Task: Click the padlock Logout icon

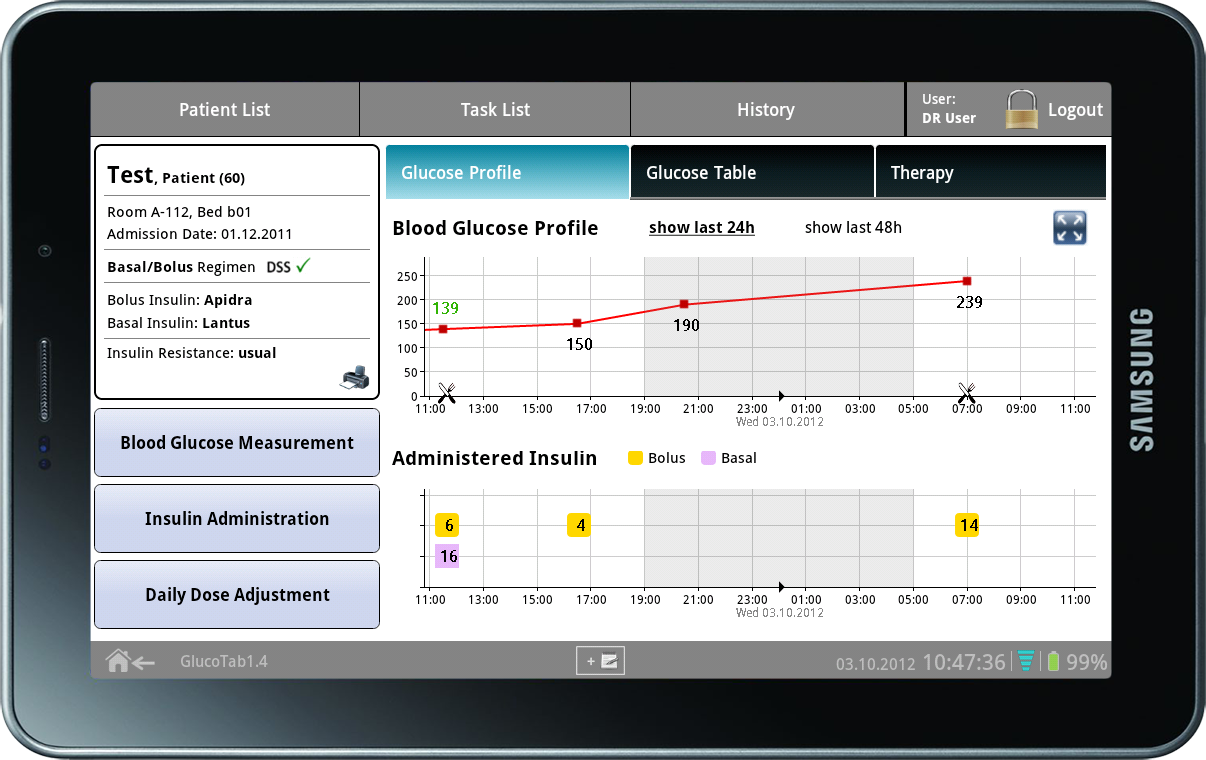Action: tap(1022, 109)
